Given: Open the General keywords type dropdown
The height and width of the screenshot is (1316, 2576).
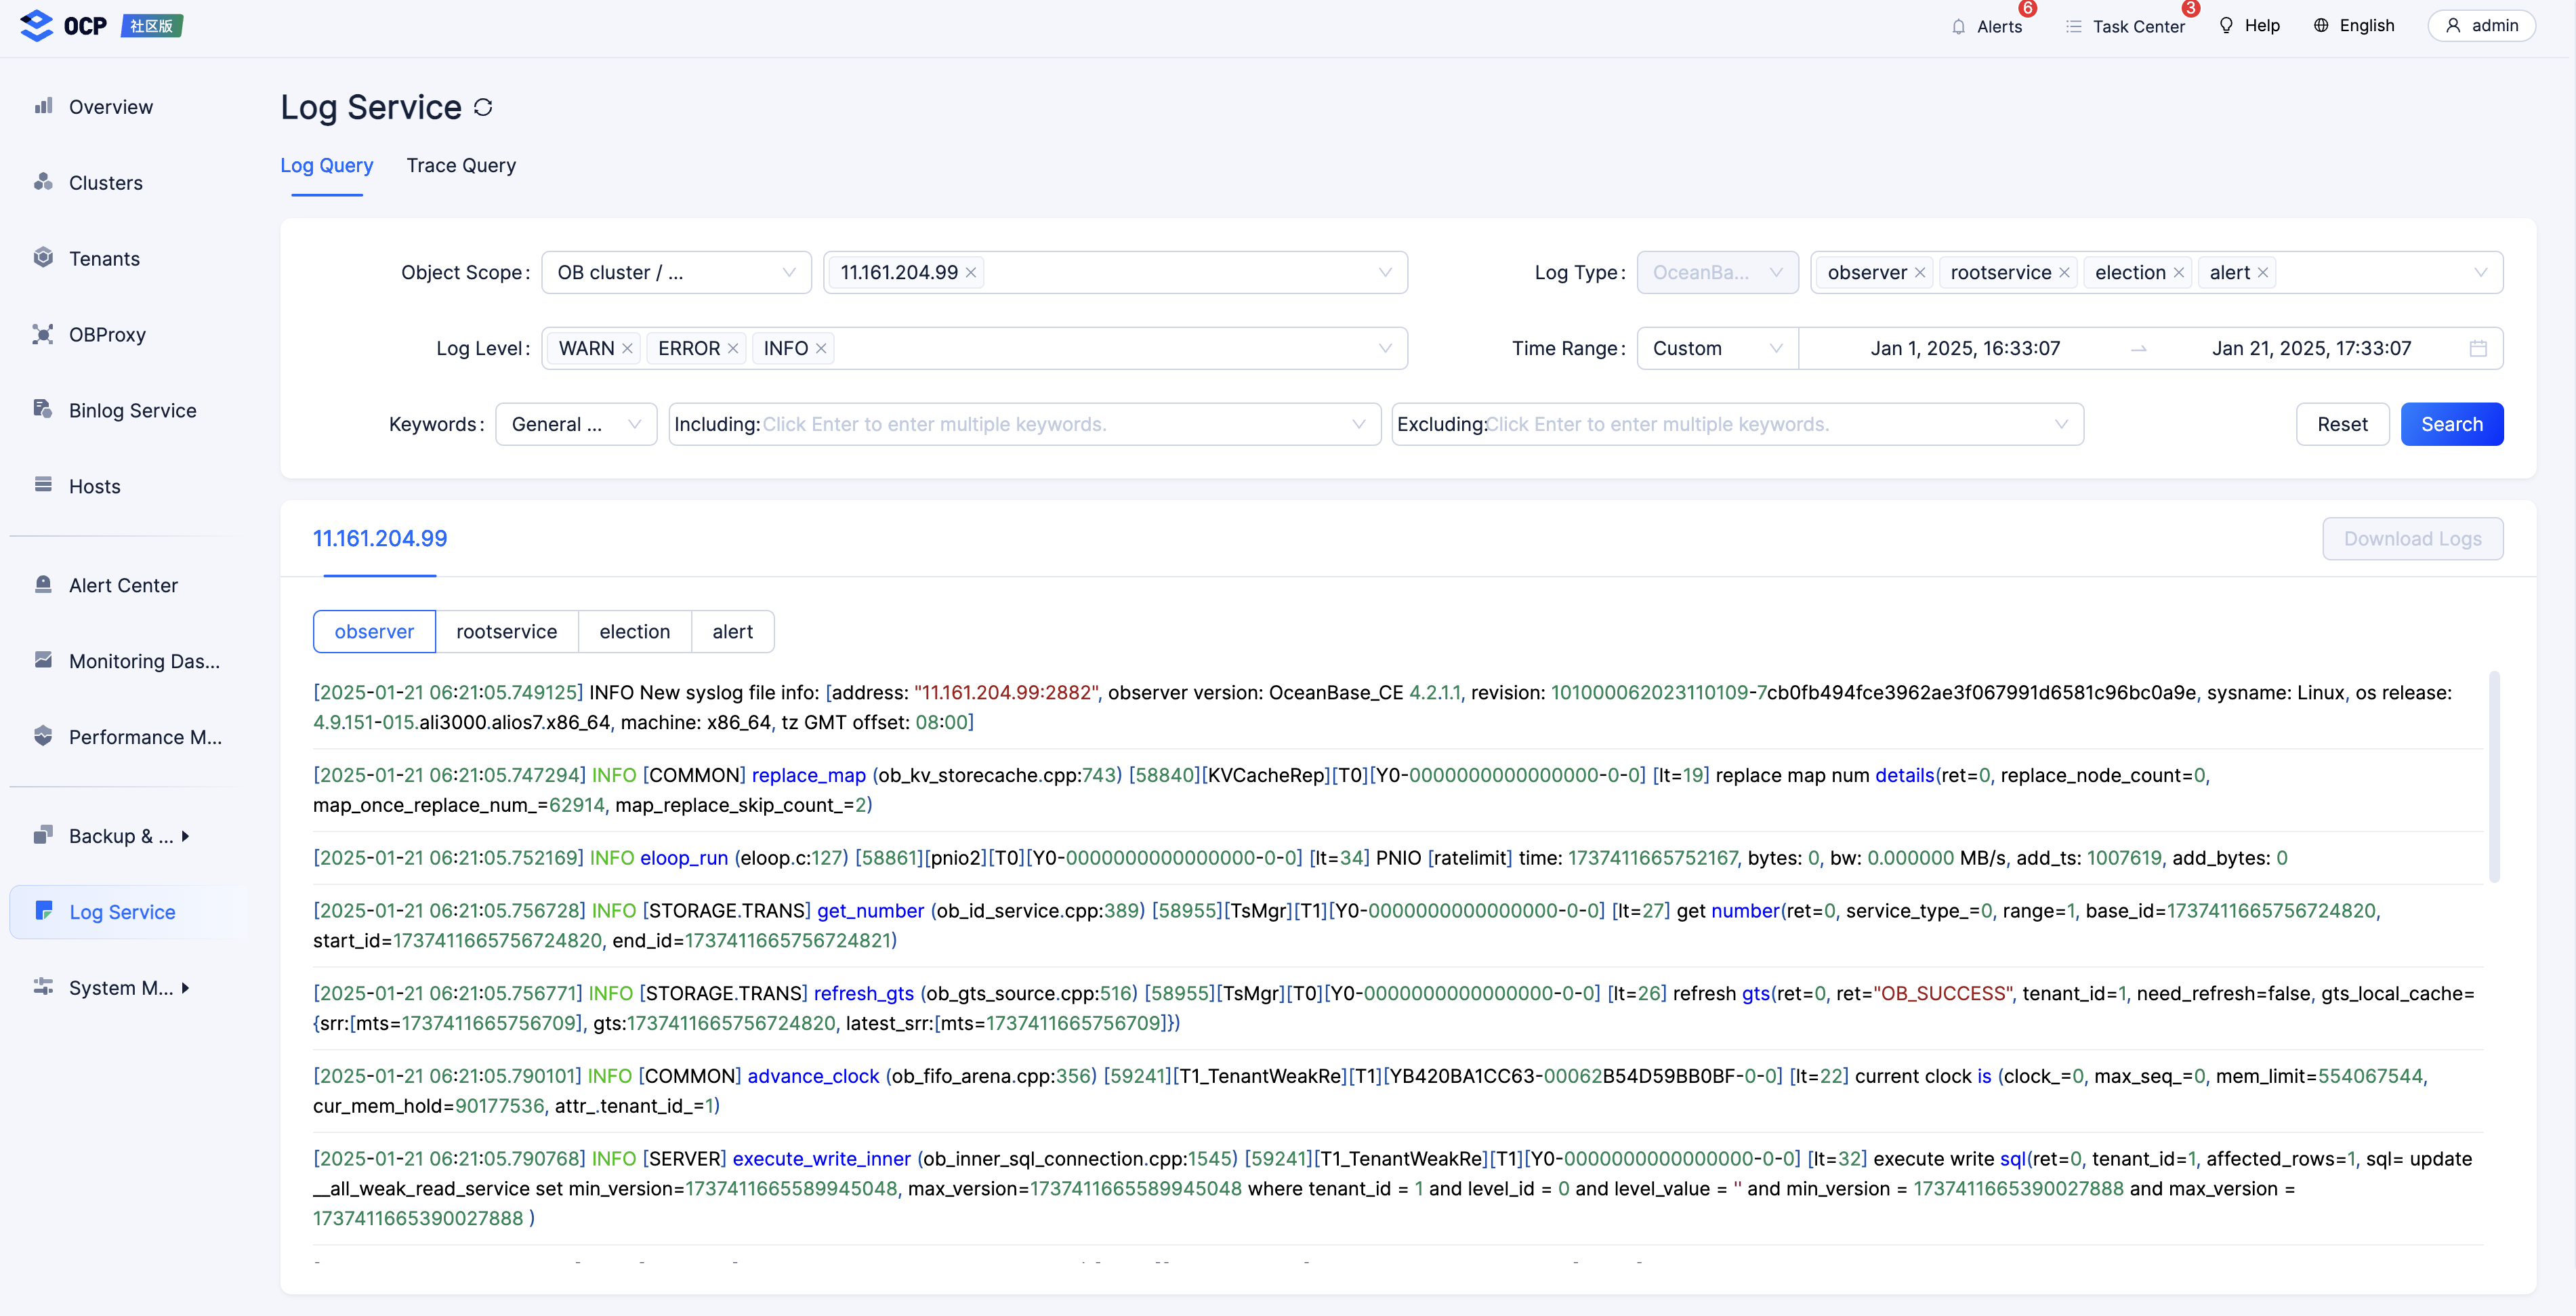Looking at the screenshot, I should pyautogui.click(x=576, y=425).
